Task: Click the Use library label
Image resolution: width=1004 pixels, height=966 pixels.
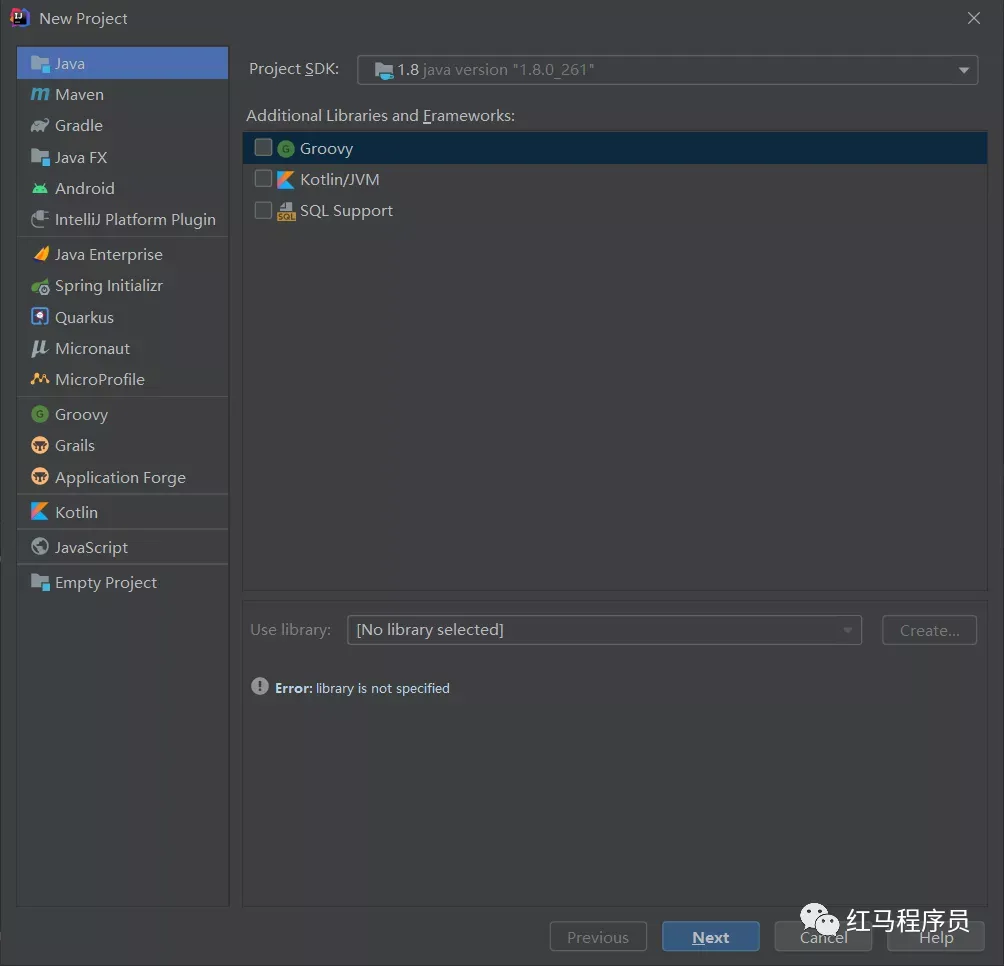Action: pyautogui.click(x=291, y=630)
